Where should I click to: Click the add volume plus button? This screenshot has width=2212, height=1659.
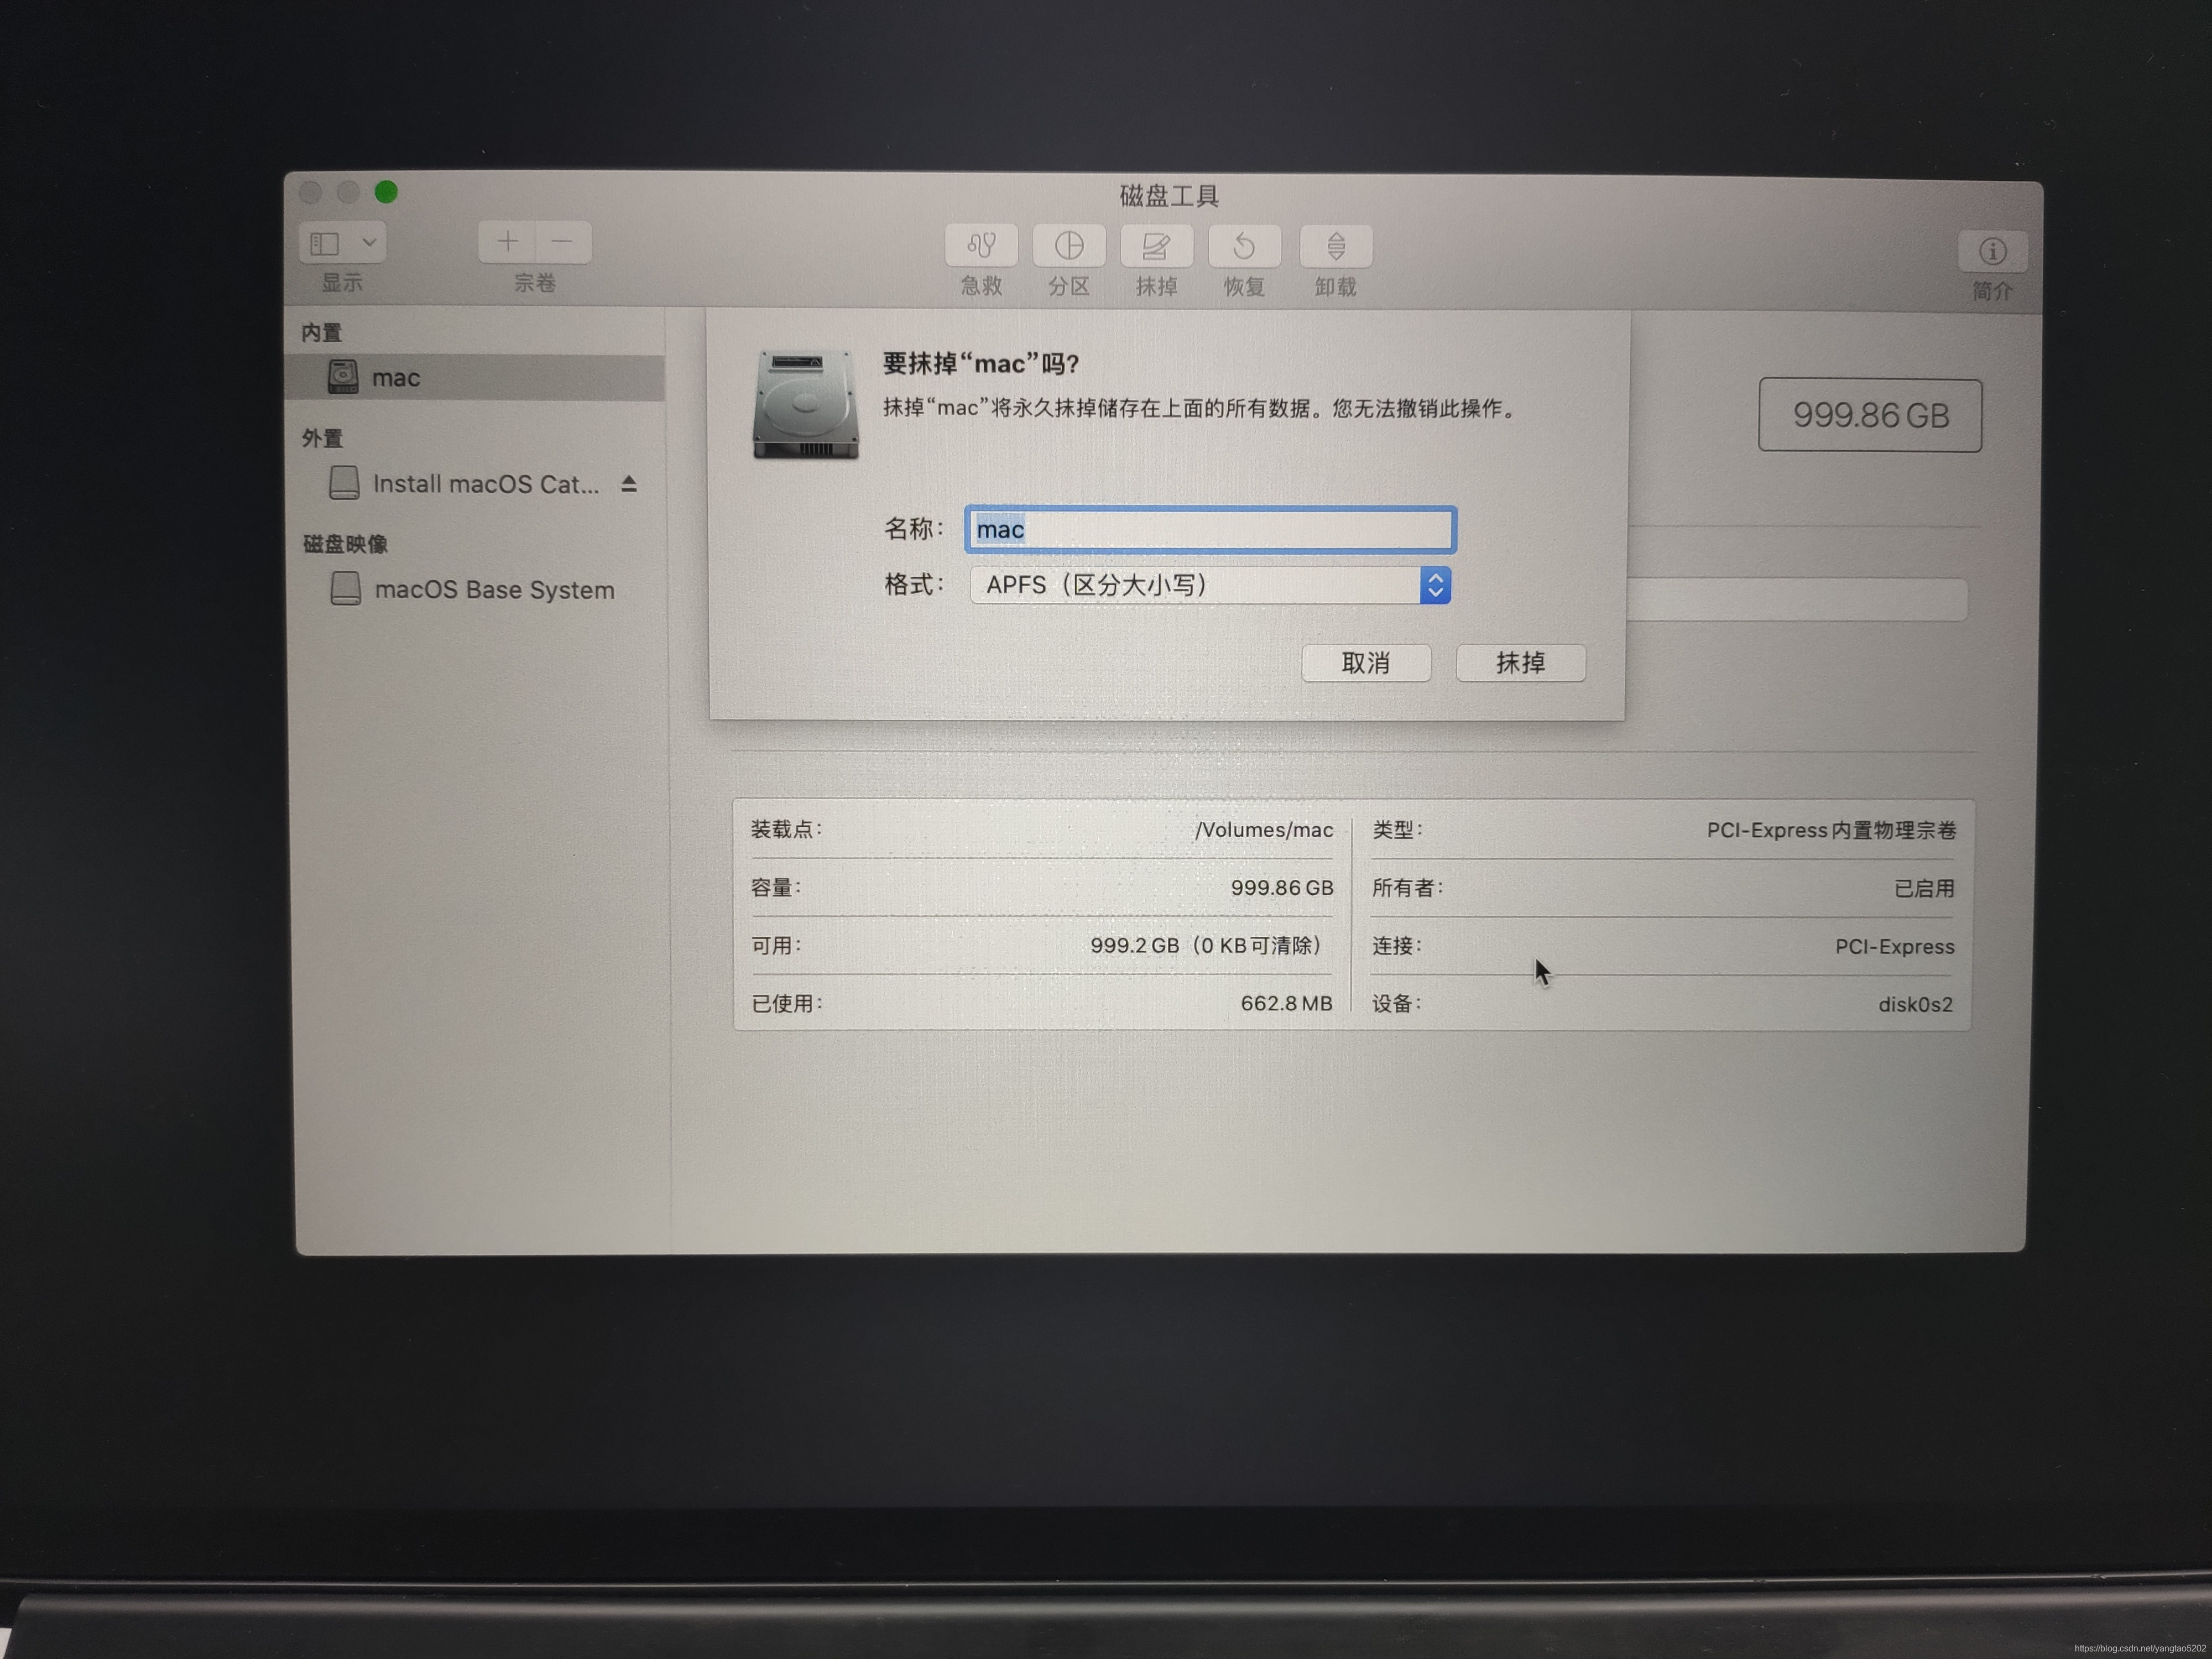pyautogui.click(x=507, y=242)
